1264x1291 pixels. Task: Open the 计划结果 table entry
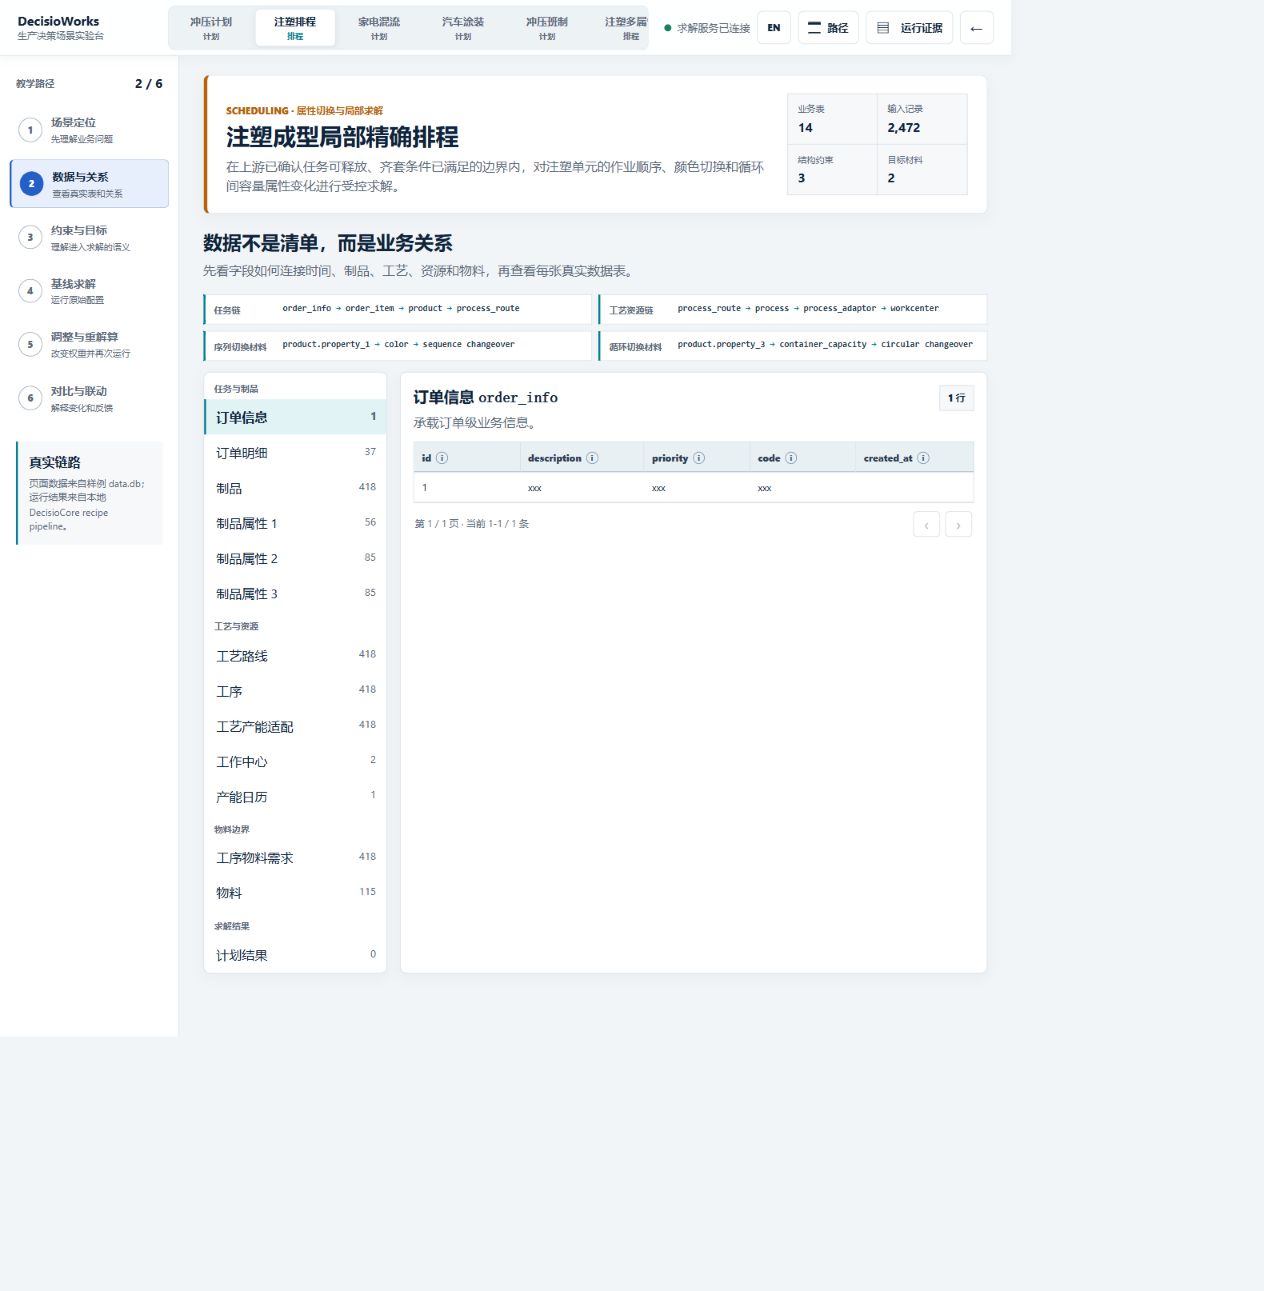pos(295,955)
